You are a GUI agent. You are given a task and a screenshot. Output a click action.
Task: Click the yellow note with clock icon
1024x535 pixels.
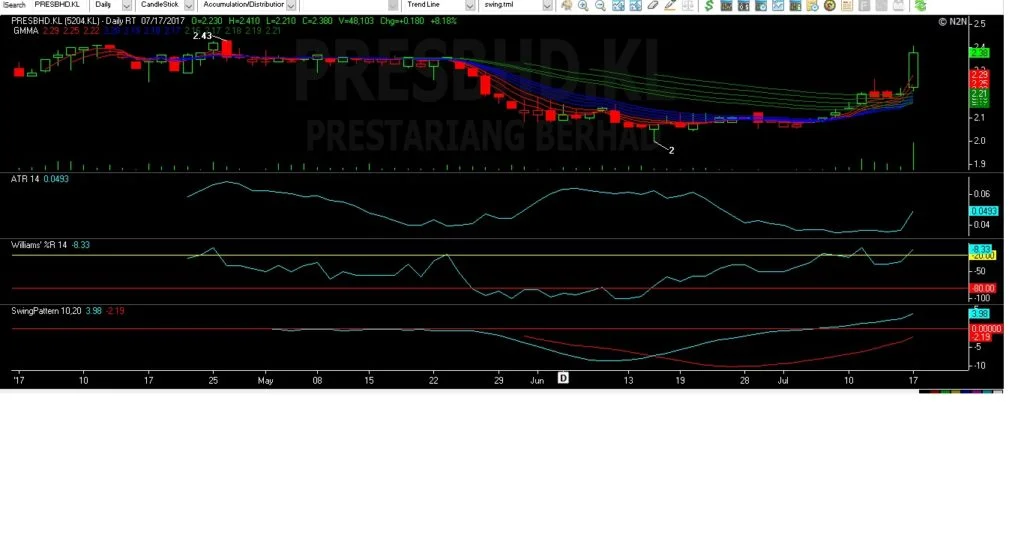[x=812, y=5]
